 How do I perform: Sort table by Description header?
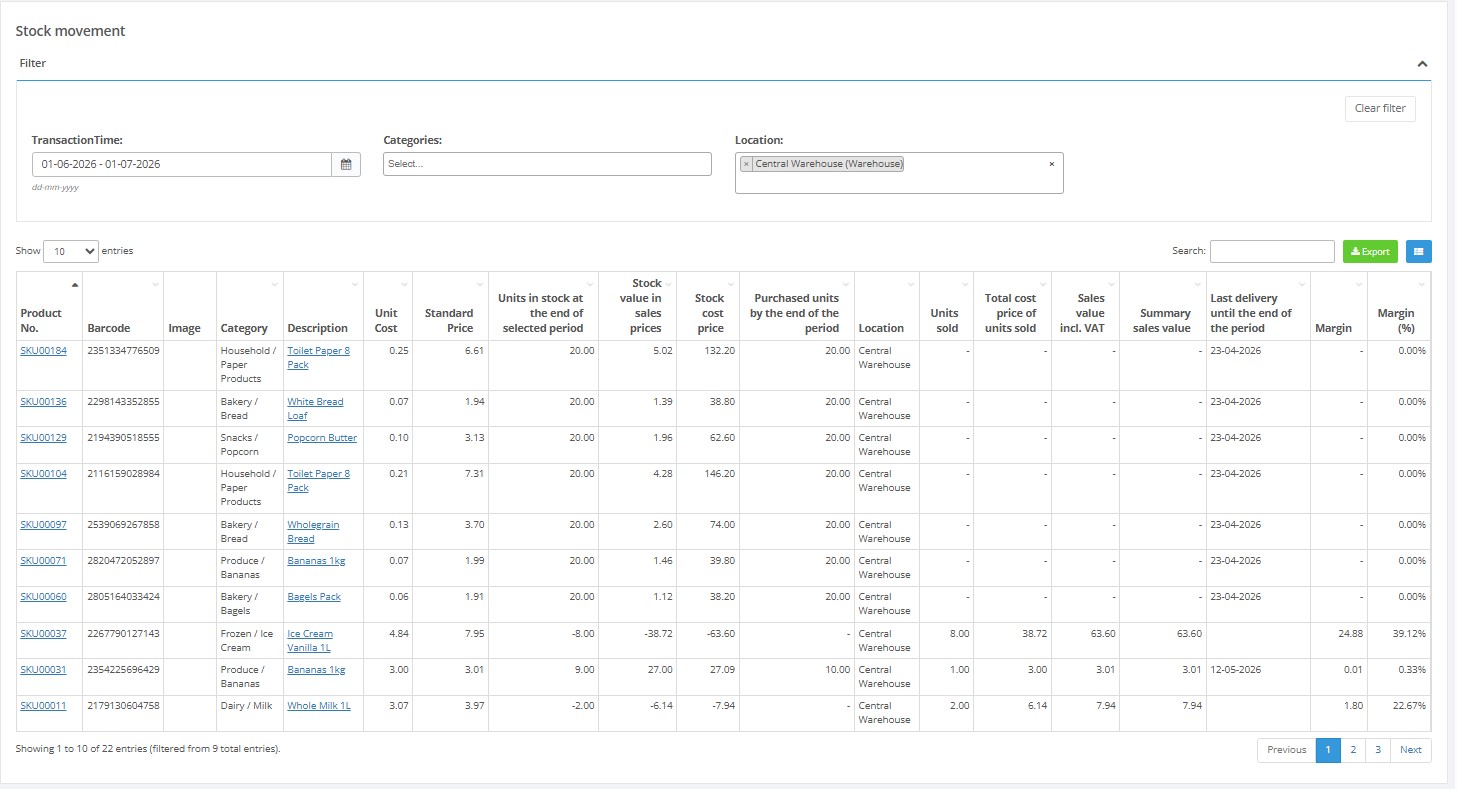(323, 306)
